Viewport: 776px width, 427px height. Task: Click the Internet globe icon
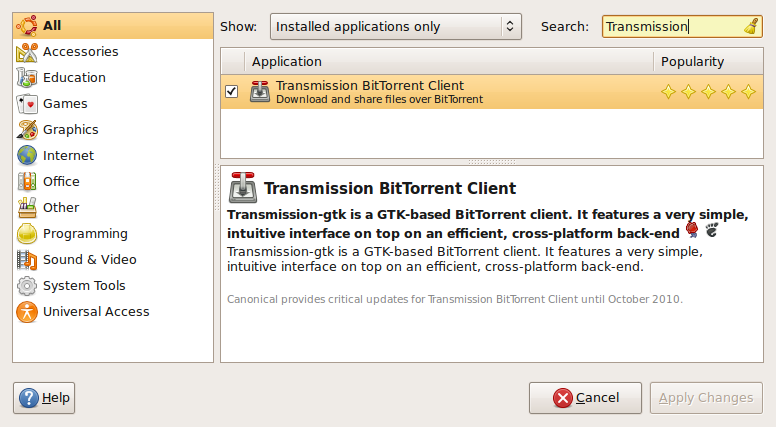pos(27,155)
